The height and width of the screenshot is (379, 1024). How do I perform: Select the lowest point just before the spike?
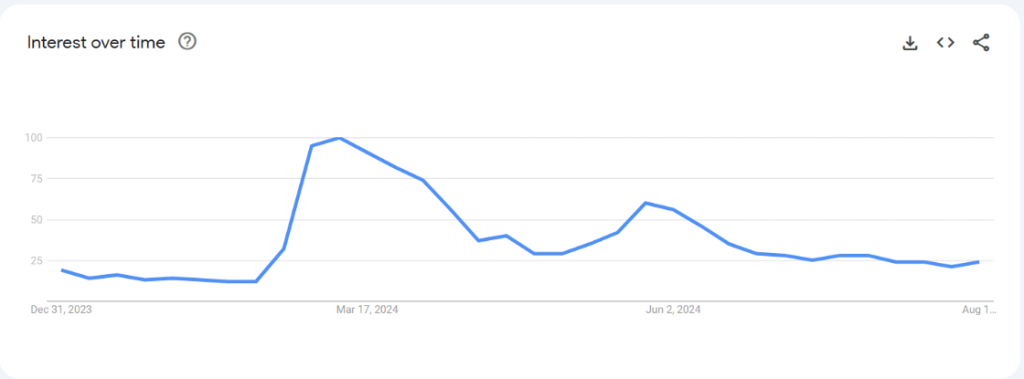tap(256, 282)
